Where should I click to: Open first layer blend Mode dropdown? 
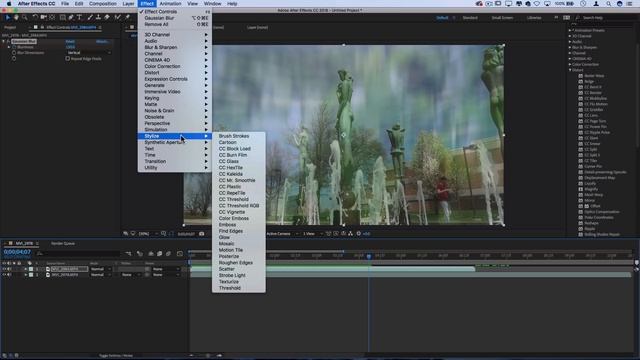pyautogui.click(x=101, y=269)
